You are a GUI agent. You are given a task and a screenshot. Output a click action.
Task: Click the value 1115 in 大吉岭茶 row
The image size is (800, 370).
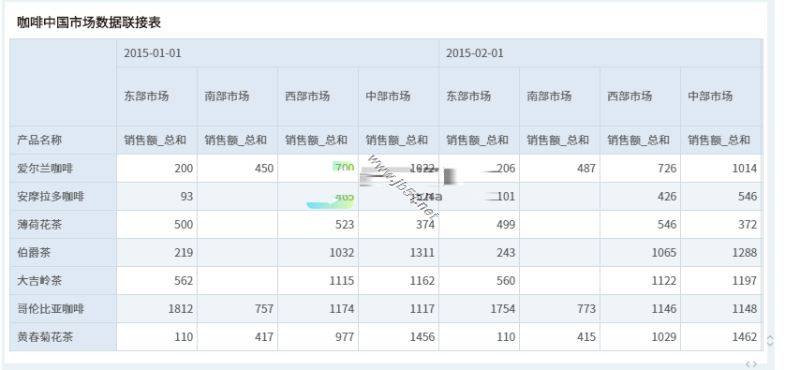(x=342, y=281)
